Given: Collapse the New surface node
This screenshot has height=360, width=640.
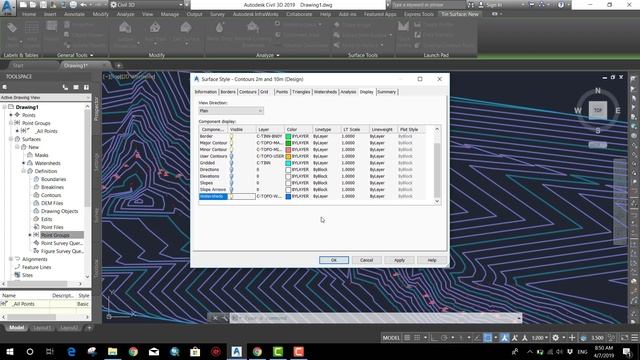Looking at the screenshot, I should click(17, 147).
